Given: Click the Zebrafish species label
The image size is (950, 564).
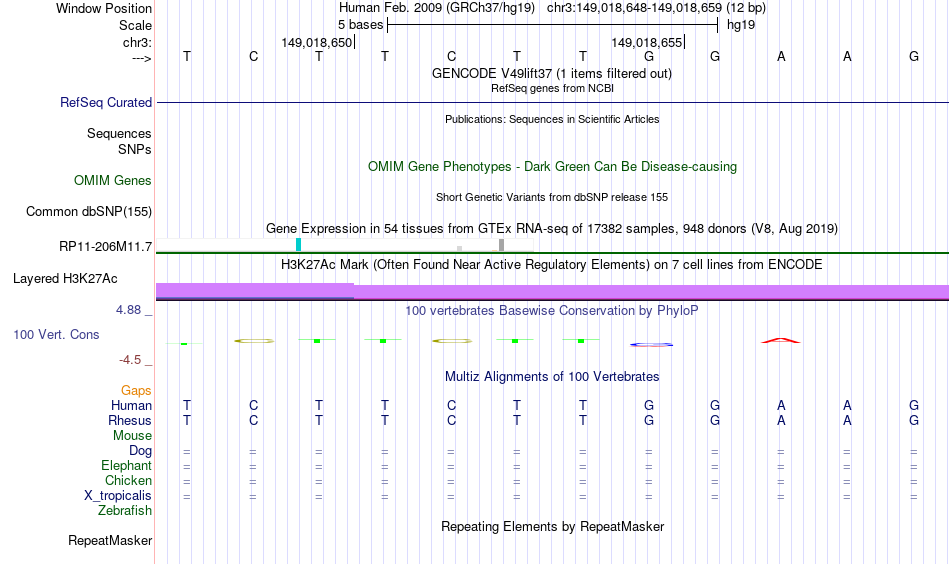Looking at the screenshot, I should [125, 511].
